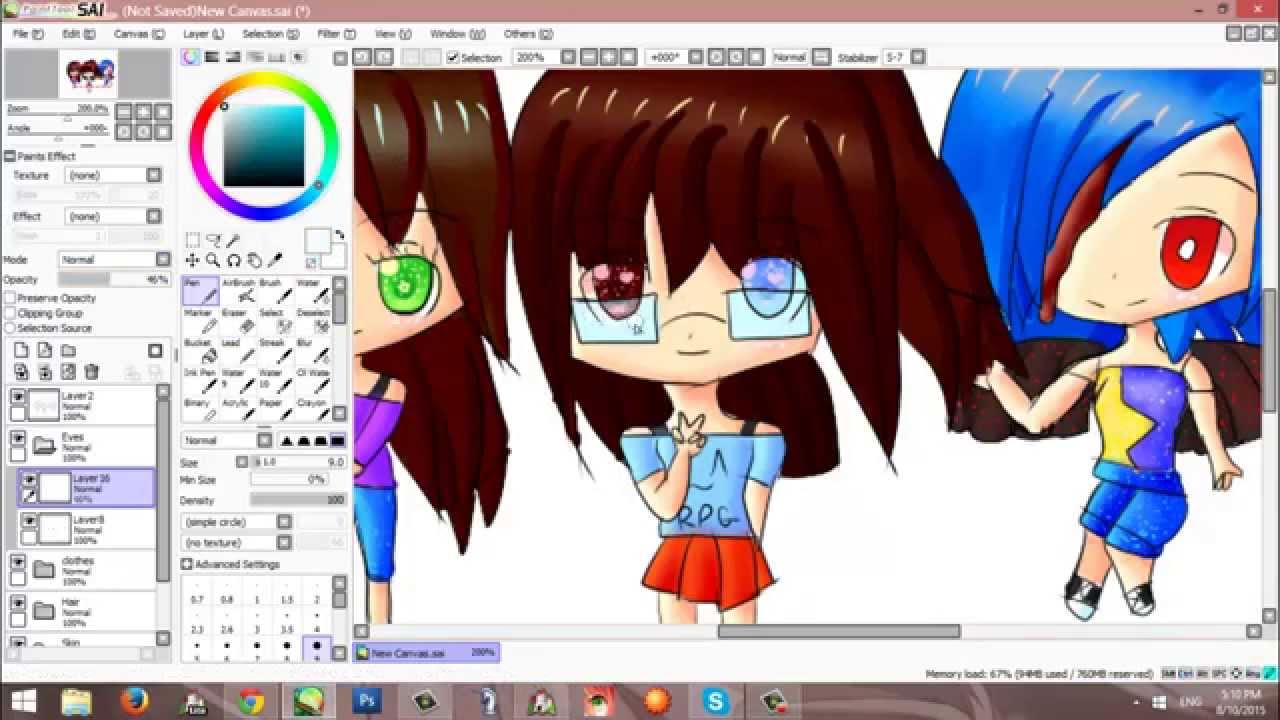Collapse the Paints Effect section
This screenshot has height=720, width=1280.
click(x=10, y=157)
